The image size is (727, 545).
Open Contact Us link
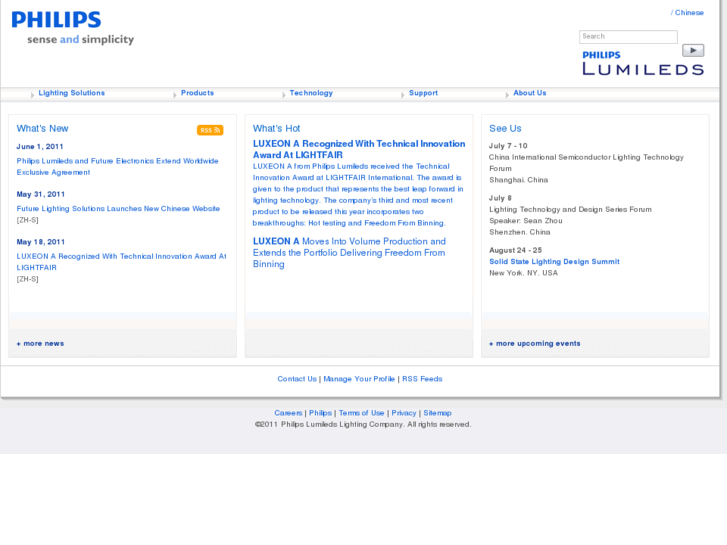(x=297, y=379)
